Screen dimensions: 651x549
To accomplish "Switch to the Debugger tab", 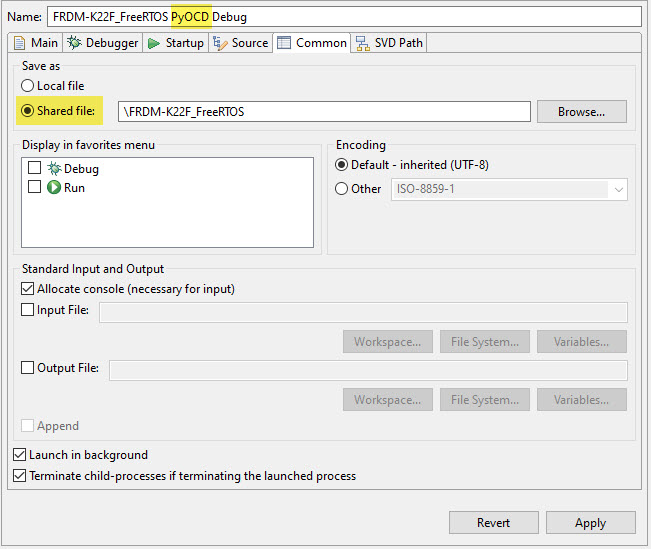I will pyautogui.click(x=103, y=43).
